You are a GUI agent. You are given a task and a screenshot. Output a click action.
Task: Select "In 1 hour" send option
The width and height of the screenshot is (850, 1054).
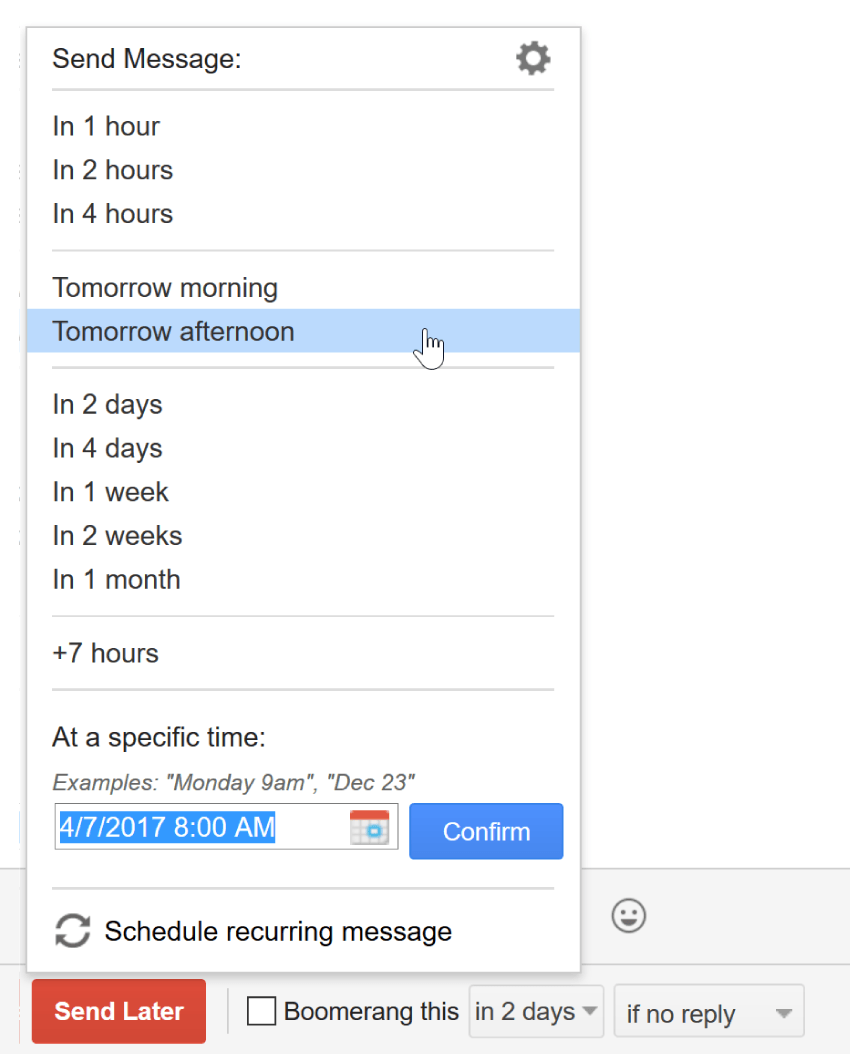click(106, 127)
